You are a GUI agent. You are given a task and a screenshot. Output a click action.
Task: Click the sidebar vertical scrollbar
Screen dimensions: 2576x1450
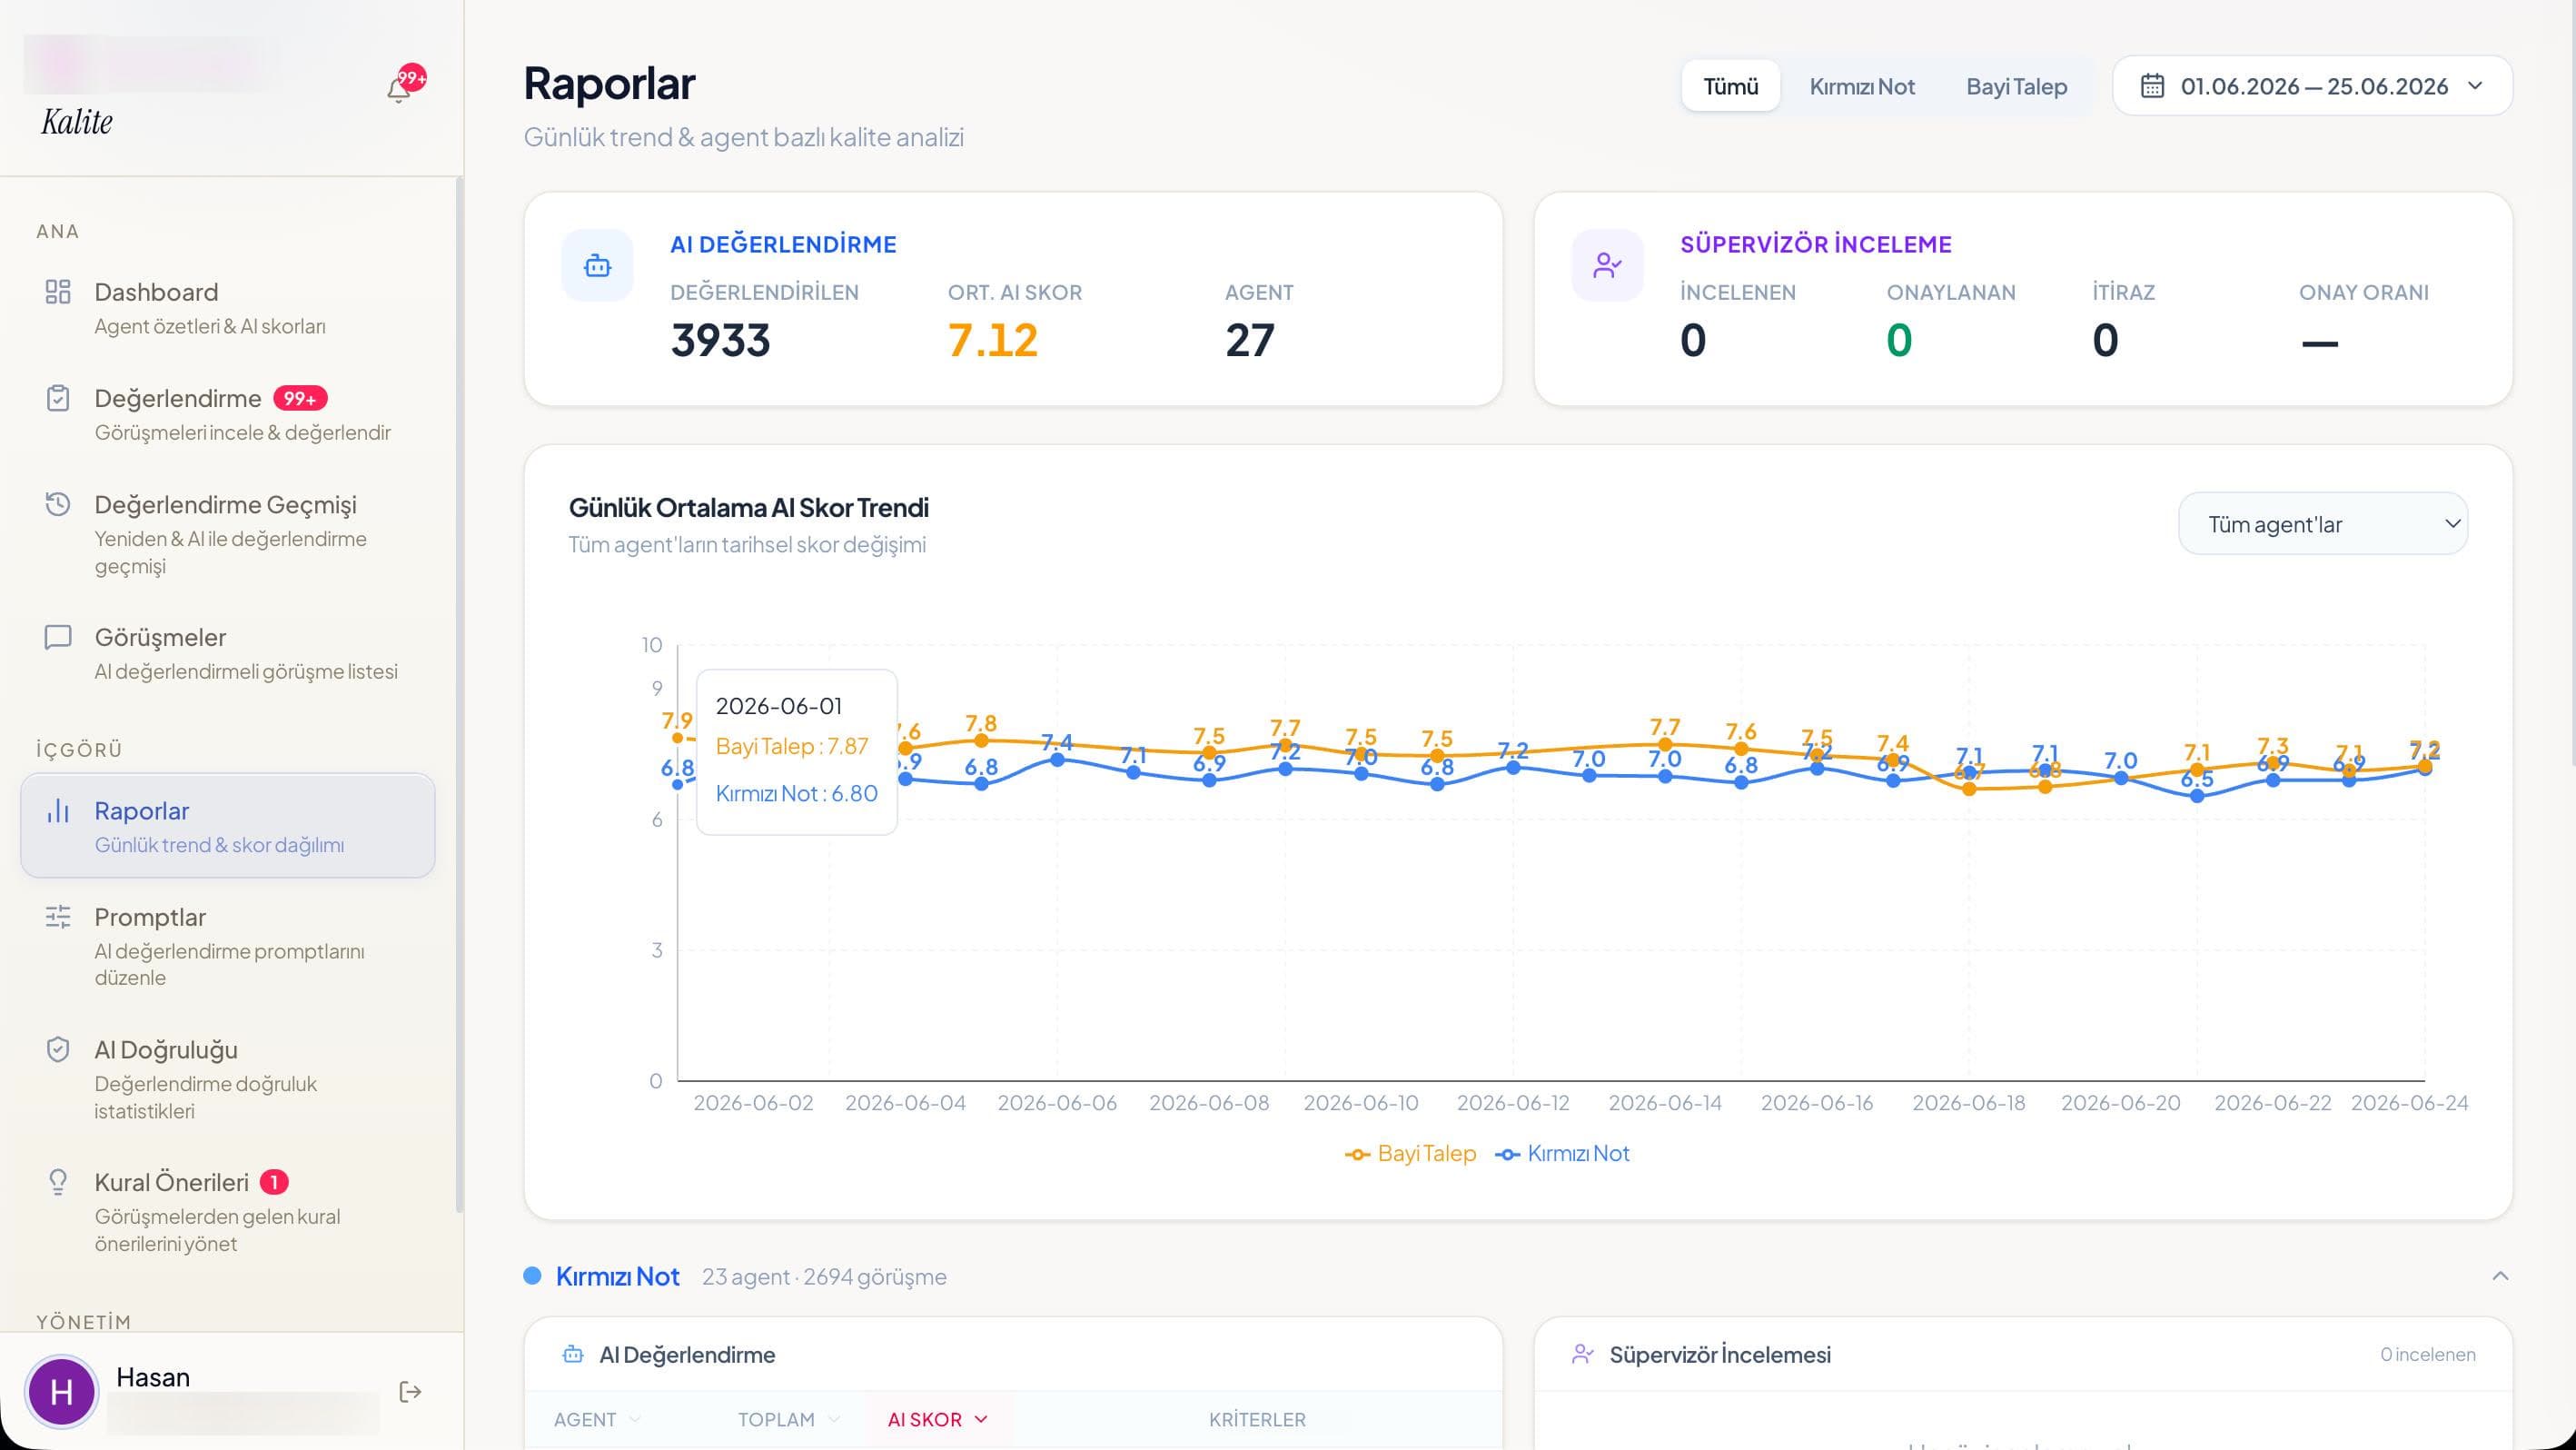(x=459, y=695)
